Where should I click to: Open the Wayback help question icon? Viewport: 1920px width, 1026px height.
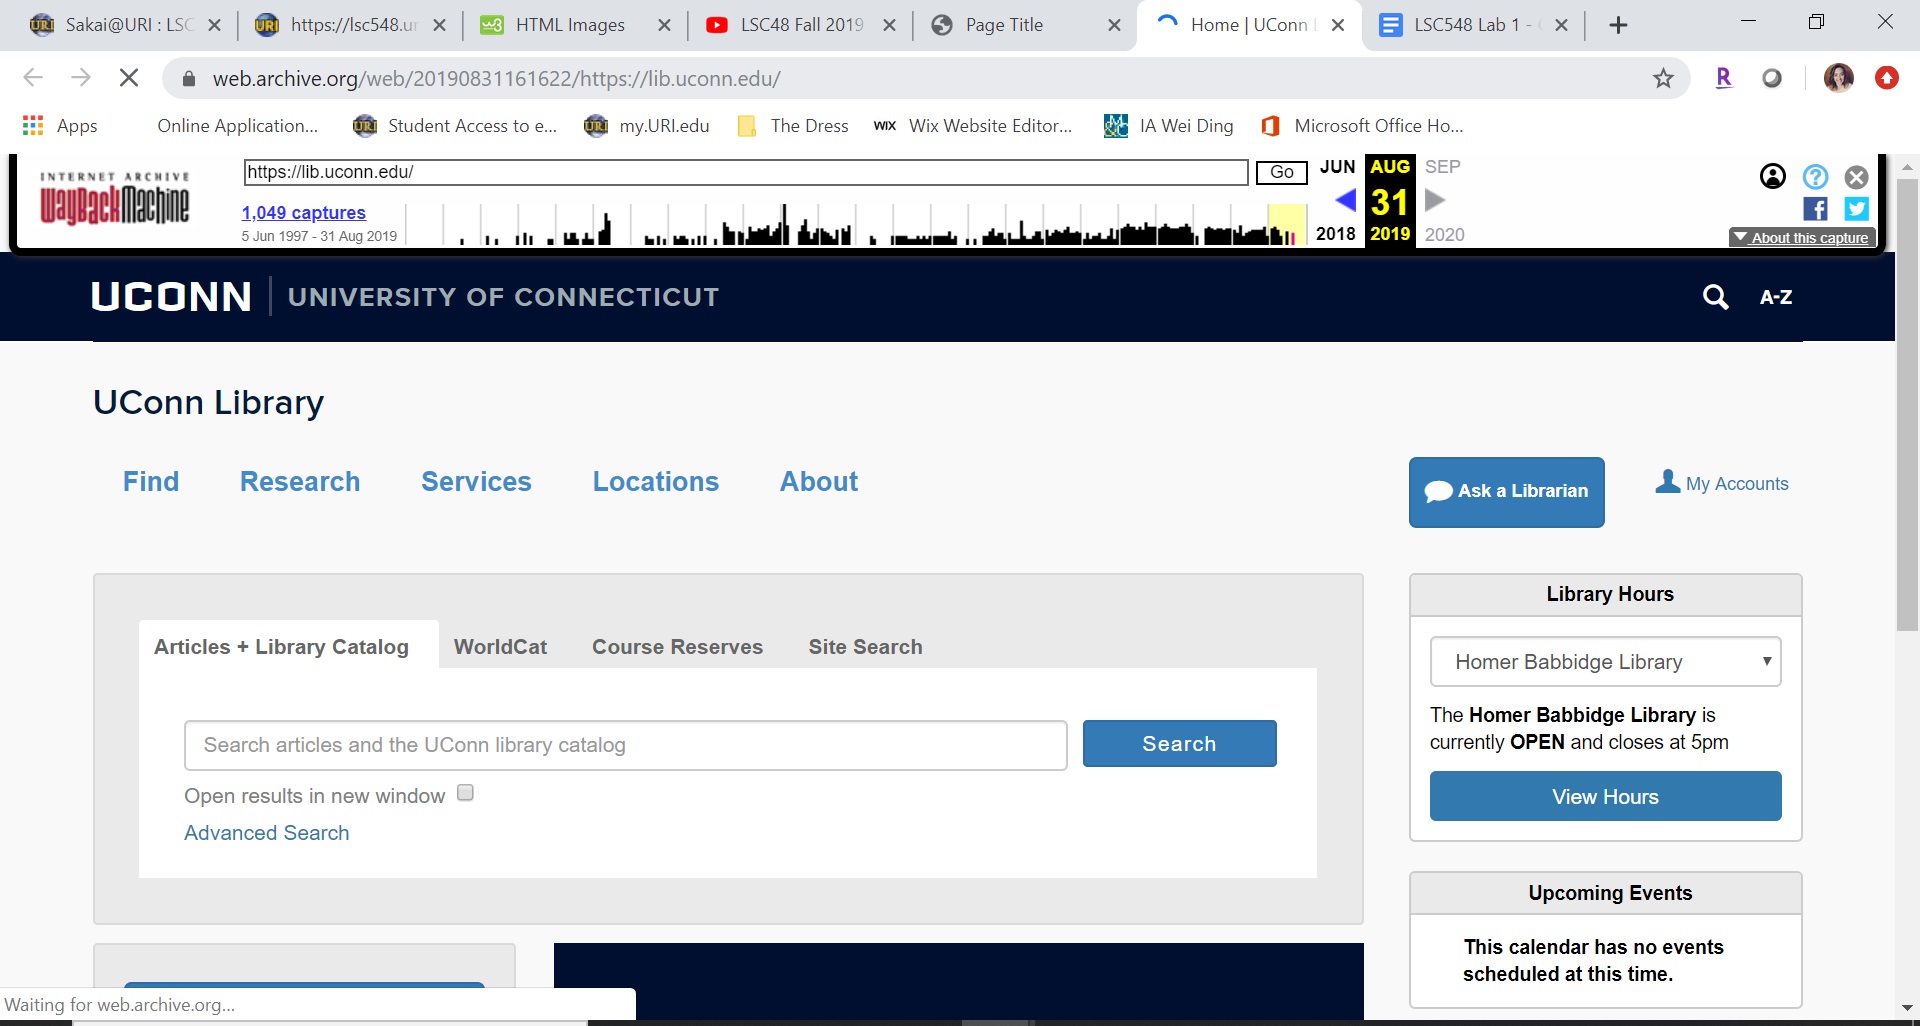[1815, 177]
